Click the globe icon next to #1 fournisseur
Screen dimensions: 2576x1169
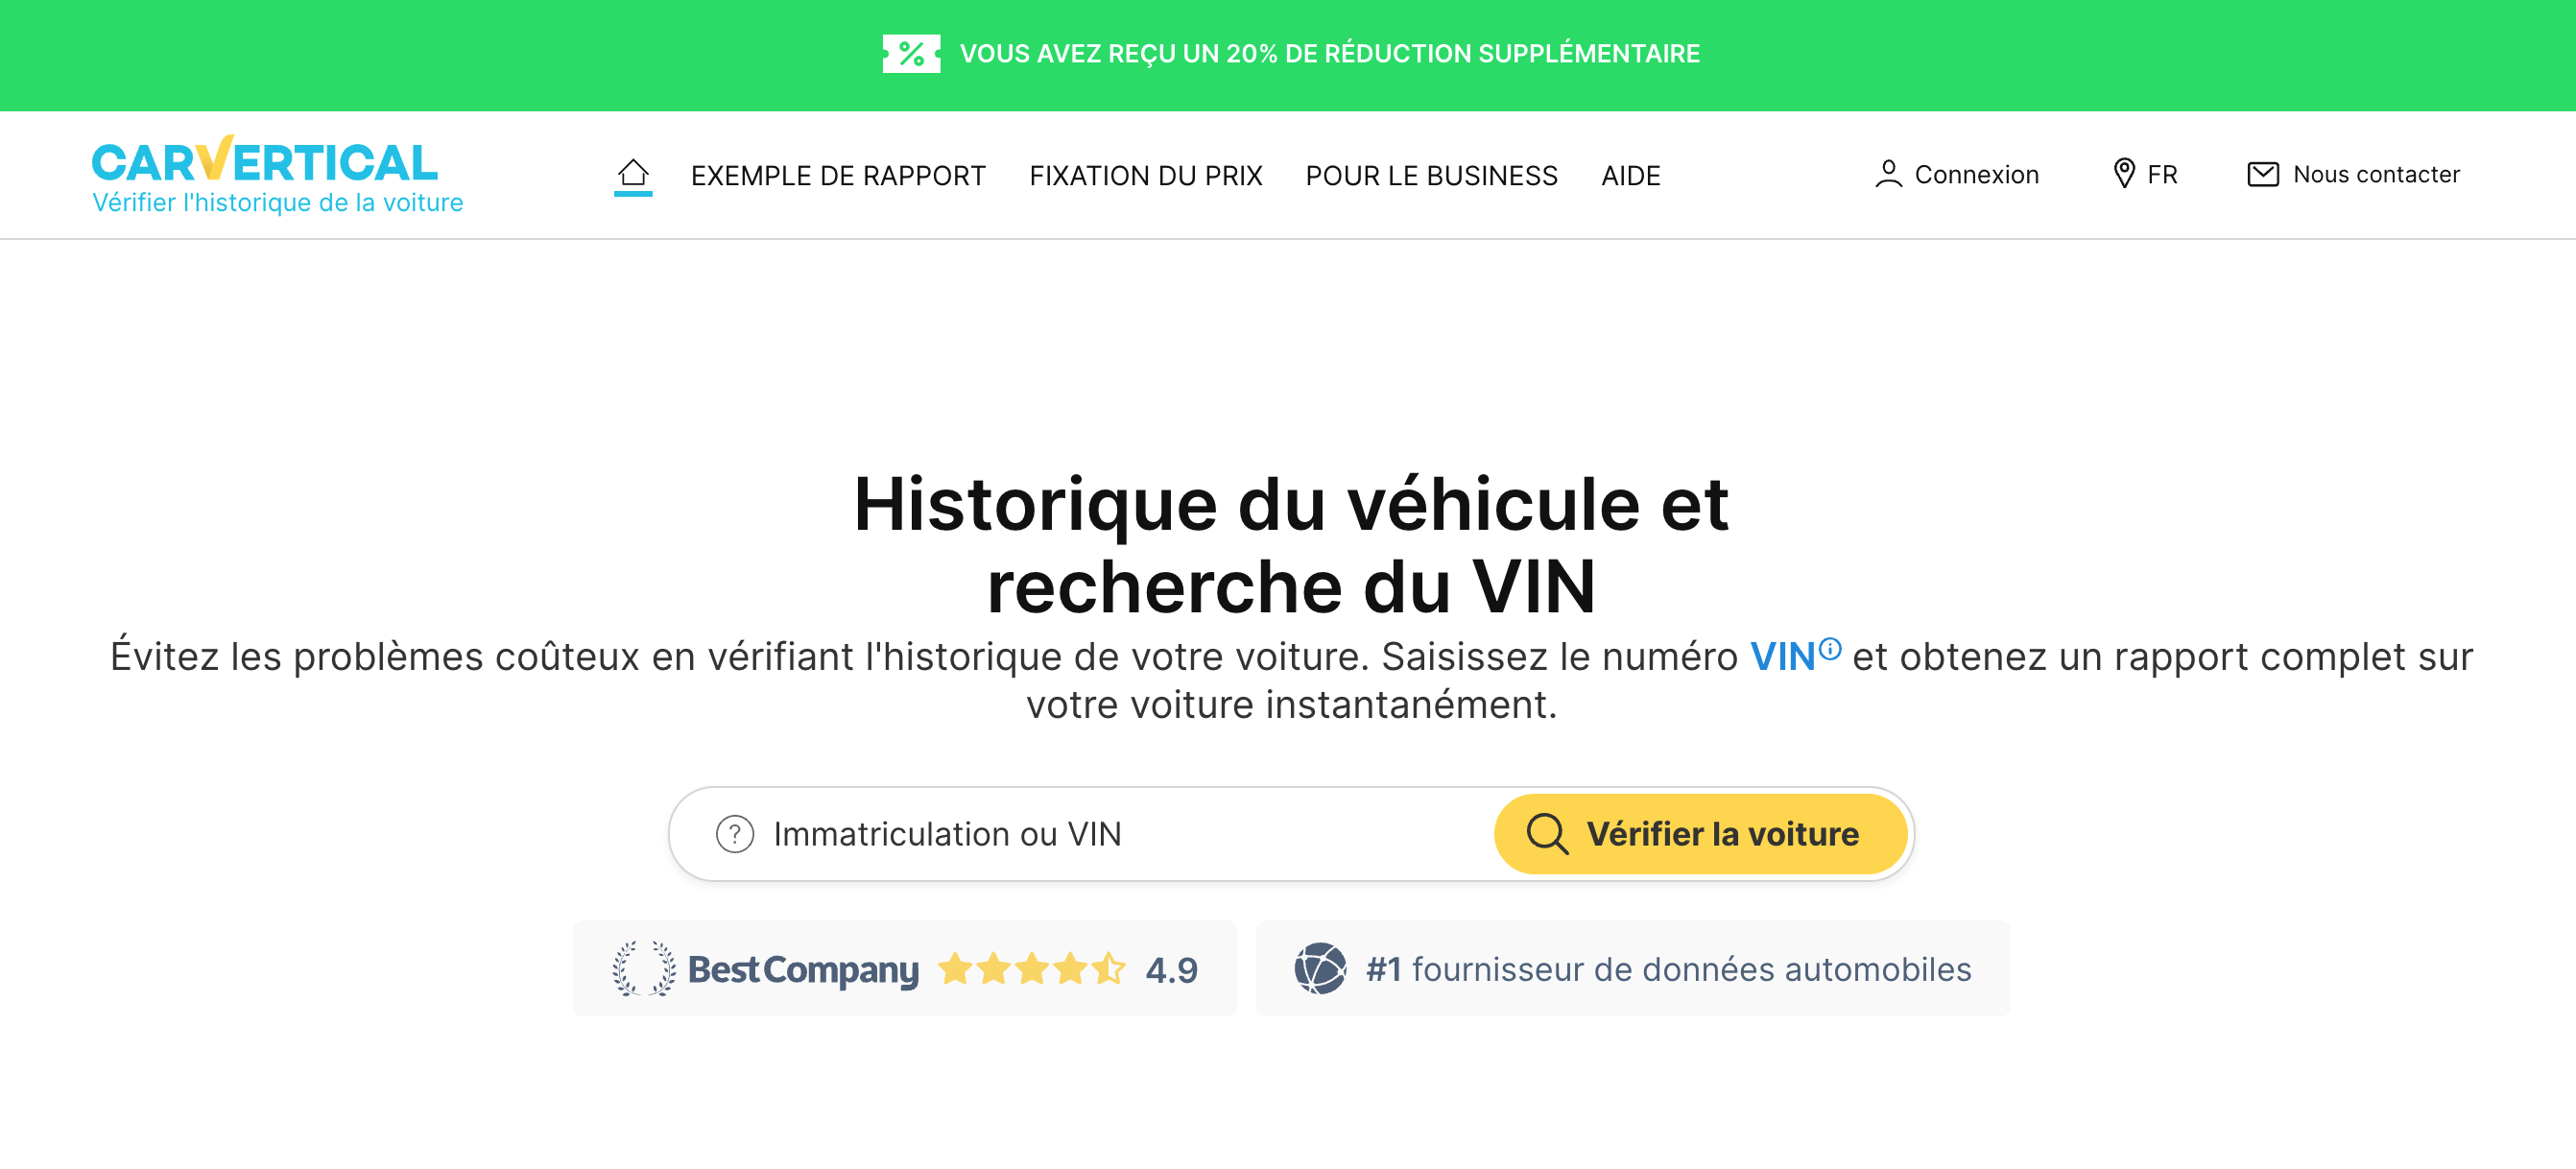[x=1320, y=967]
